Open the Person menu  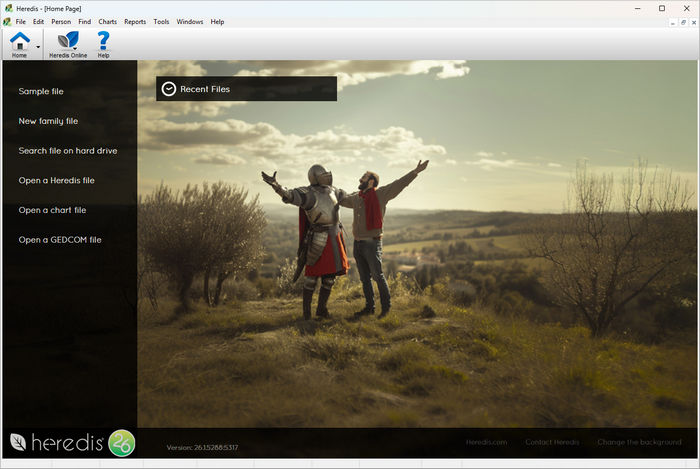[61, 21]
